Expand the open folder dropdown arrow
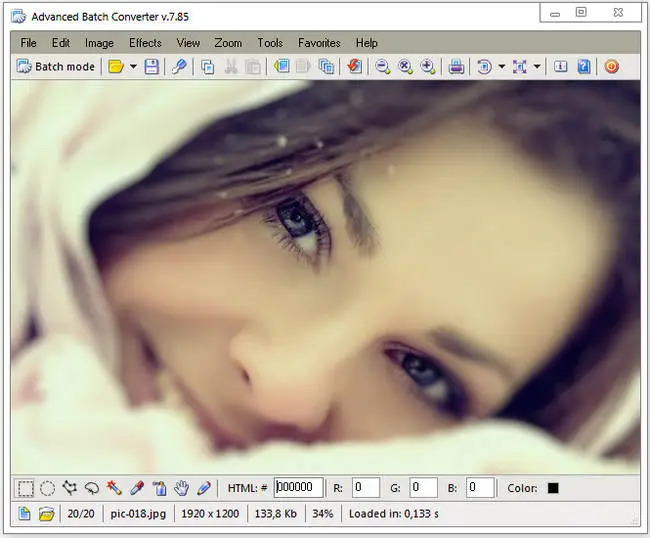 pyautogui.click(x=133, y=67)
